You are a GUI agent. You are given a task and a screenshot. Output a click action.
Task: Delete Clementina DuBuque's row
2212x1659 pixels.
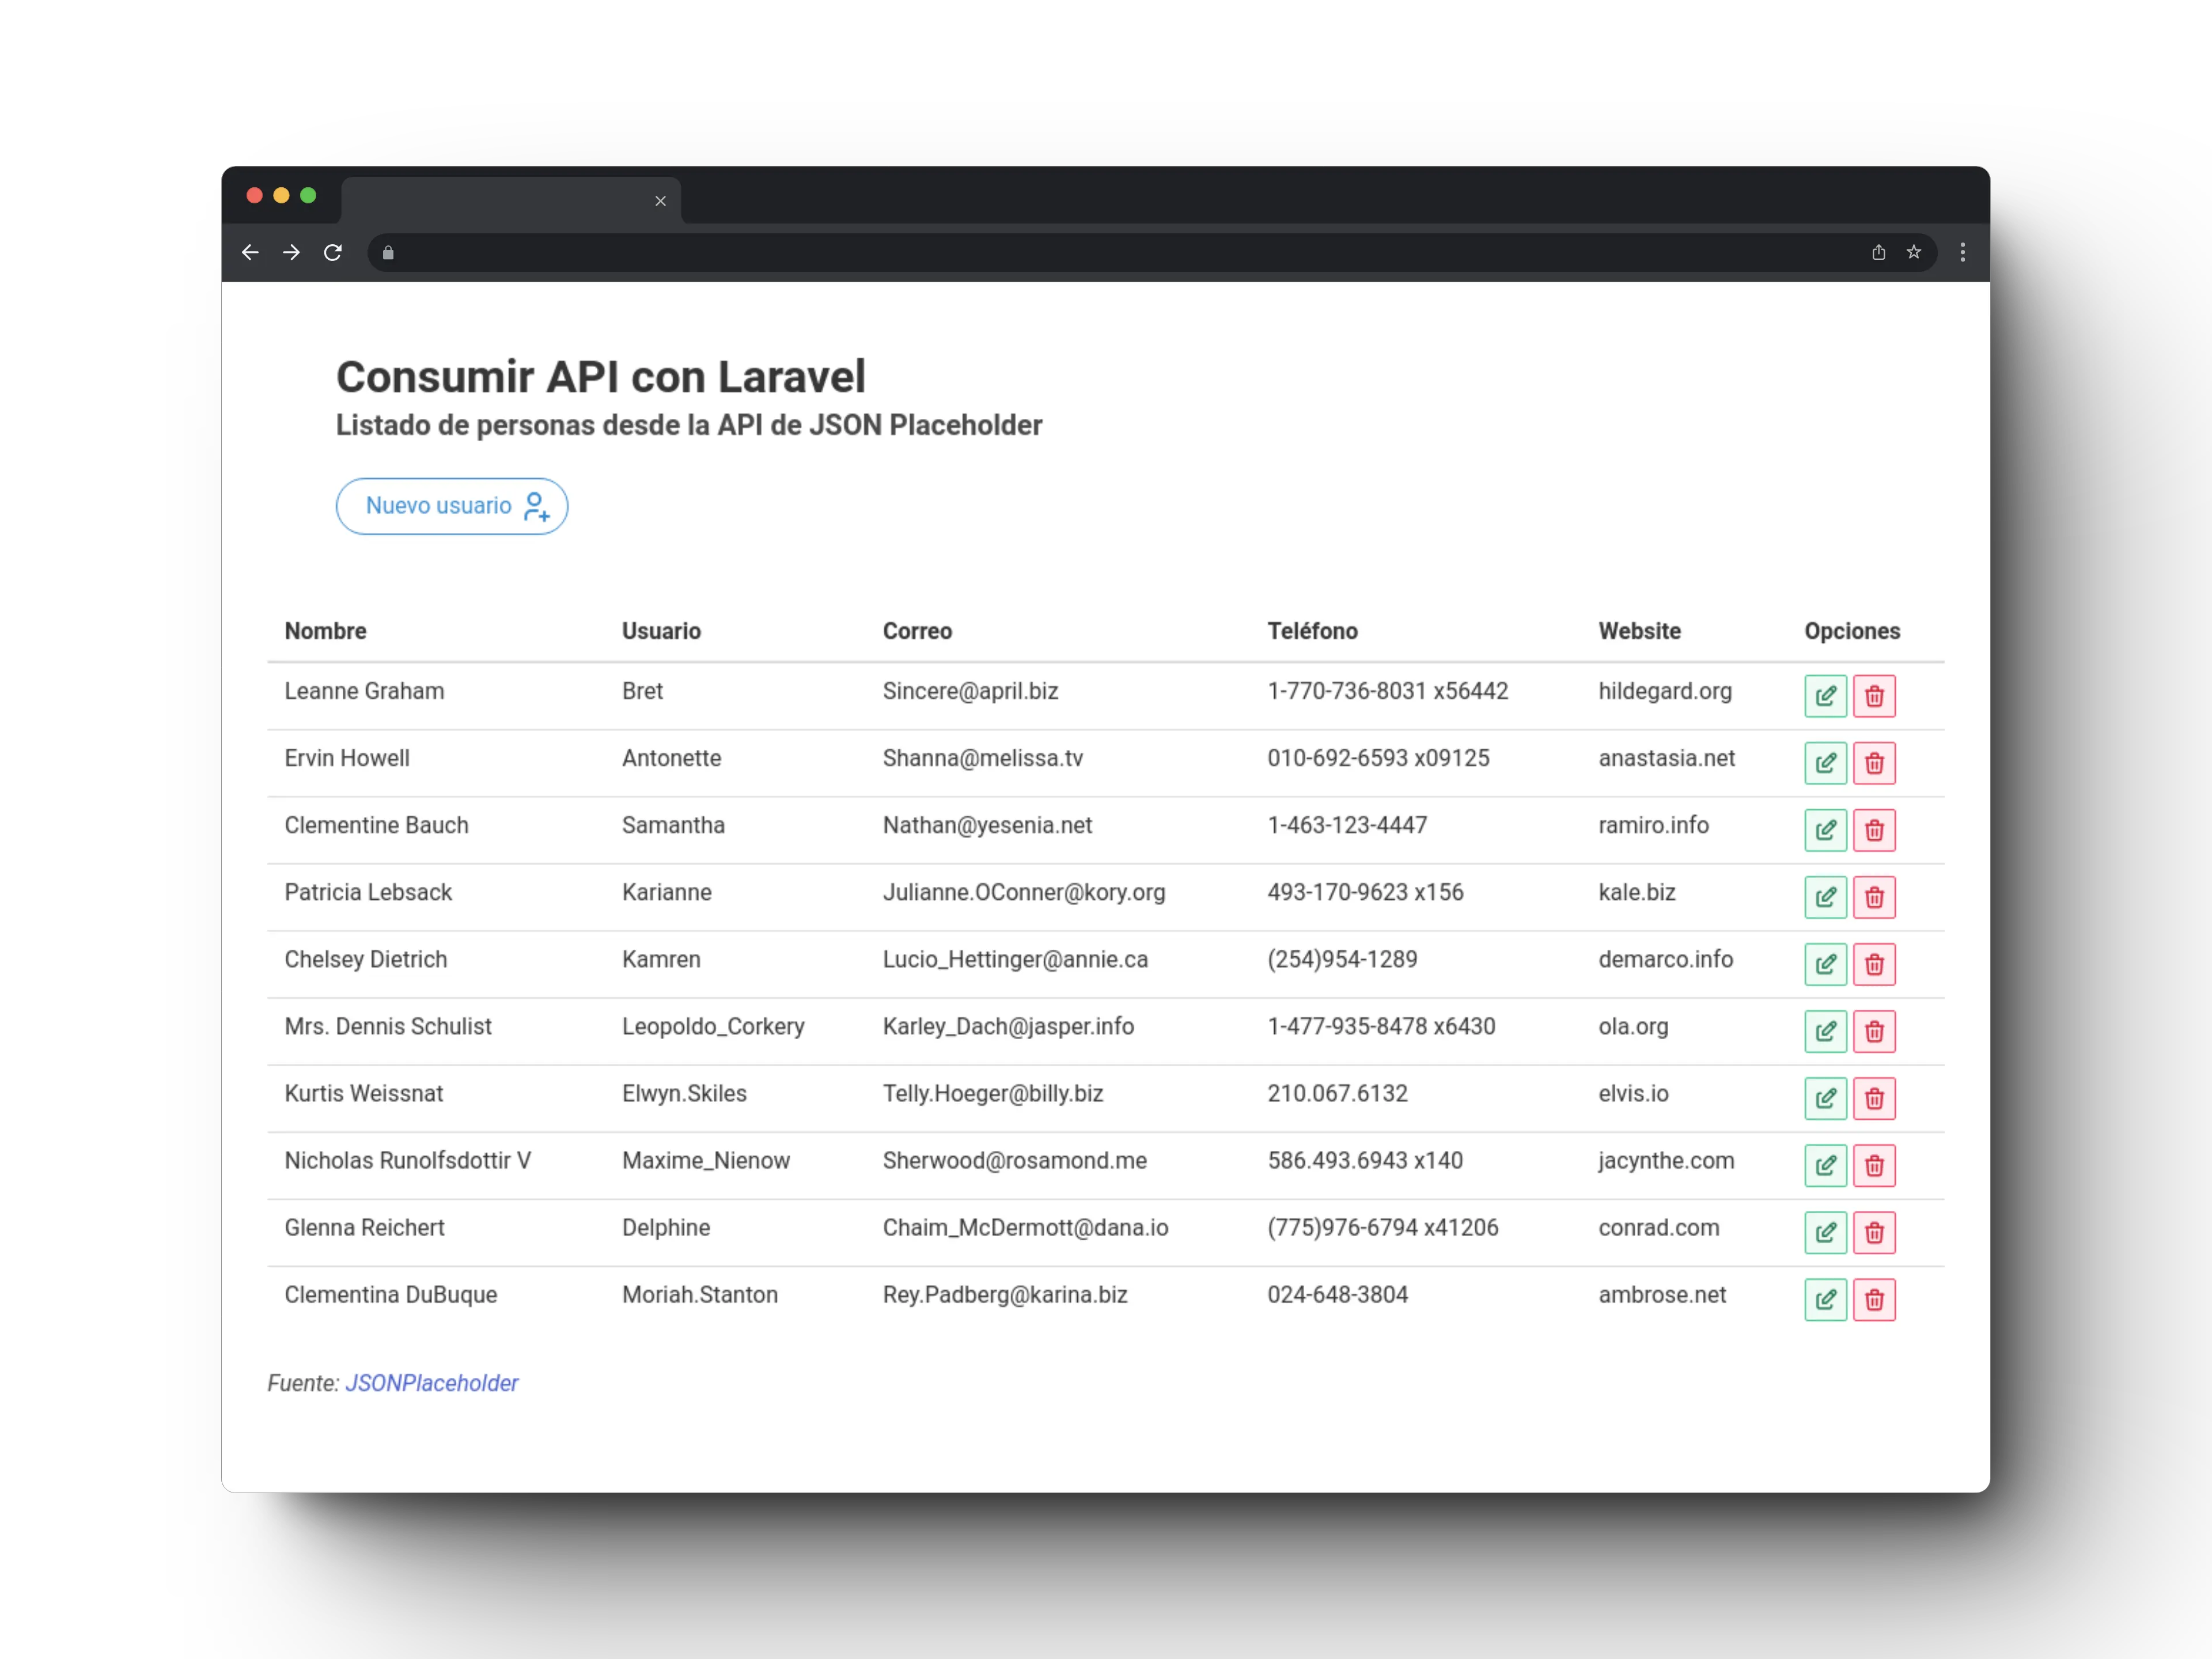point(1874,1299)
